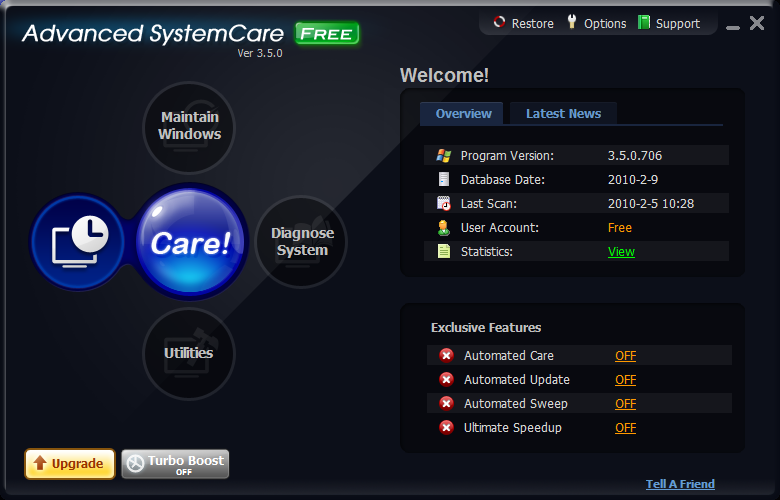Click the User Account person icon

(444, 227)
